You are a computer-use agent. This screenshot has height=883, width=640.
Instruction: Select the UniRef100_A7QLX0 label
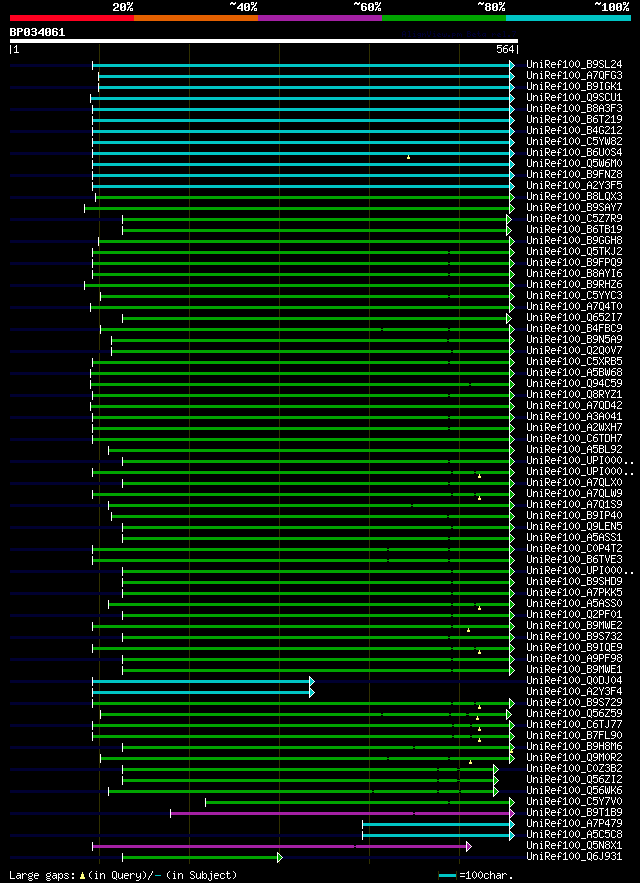pos(574,482)
